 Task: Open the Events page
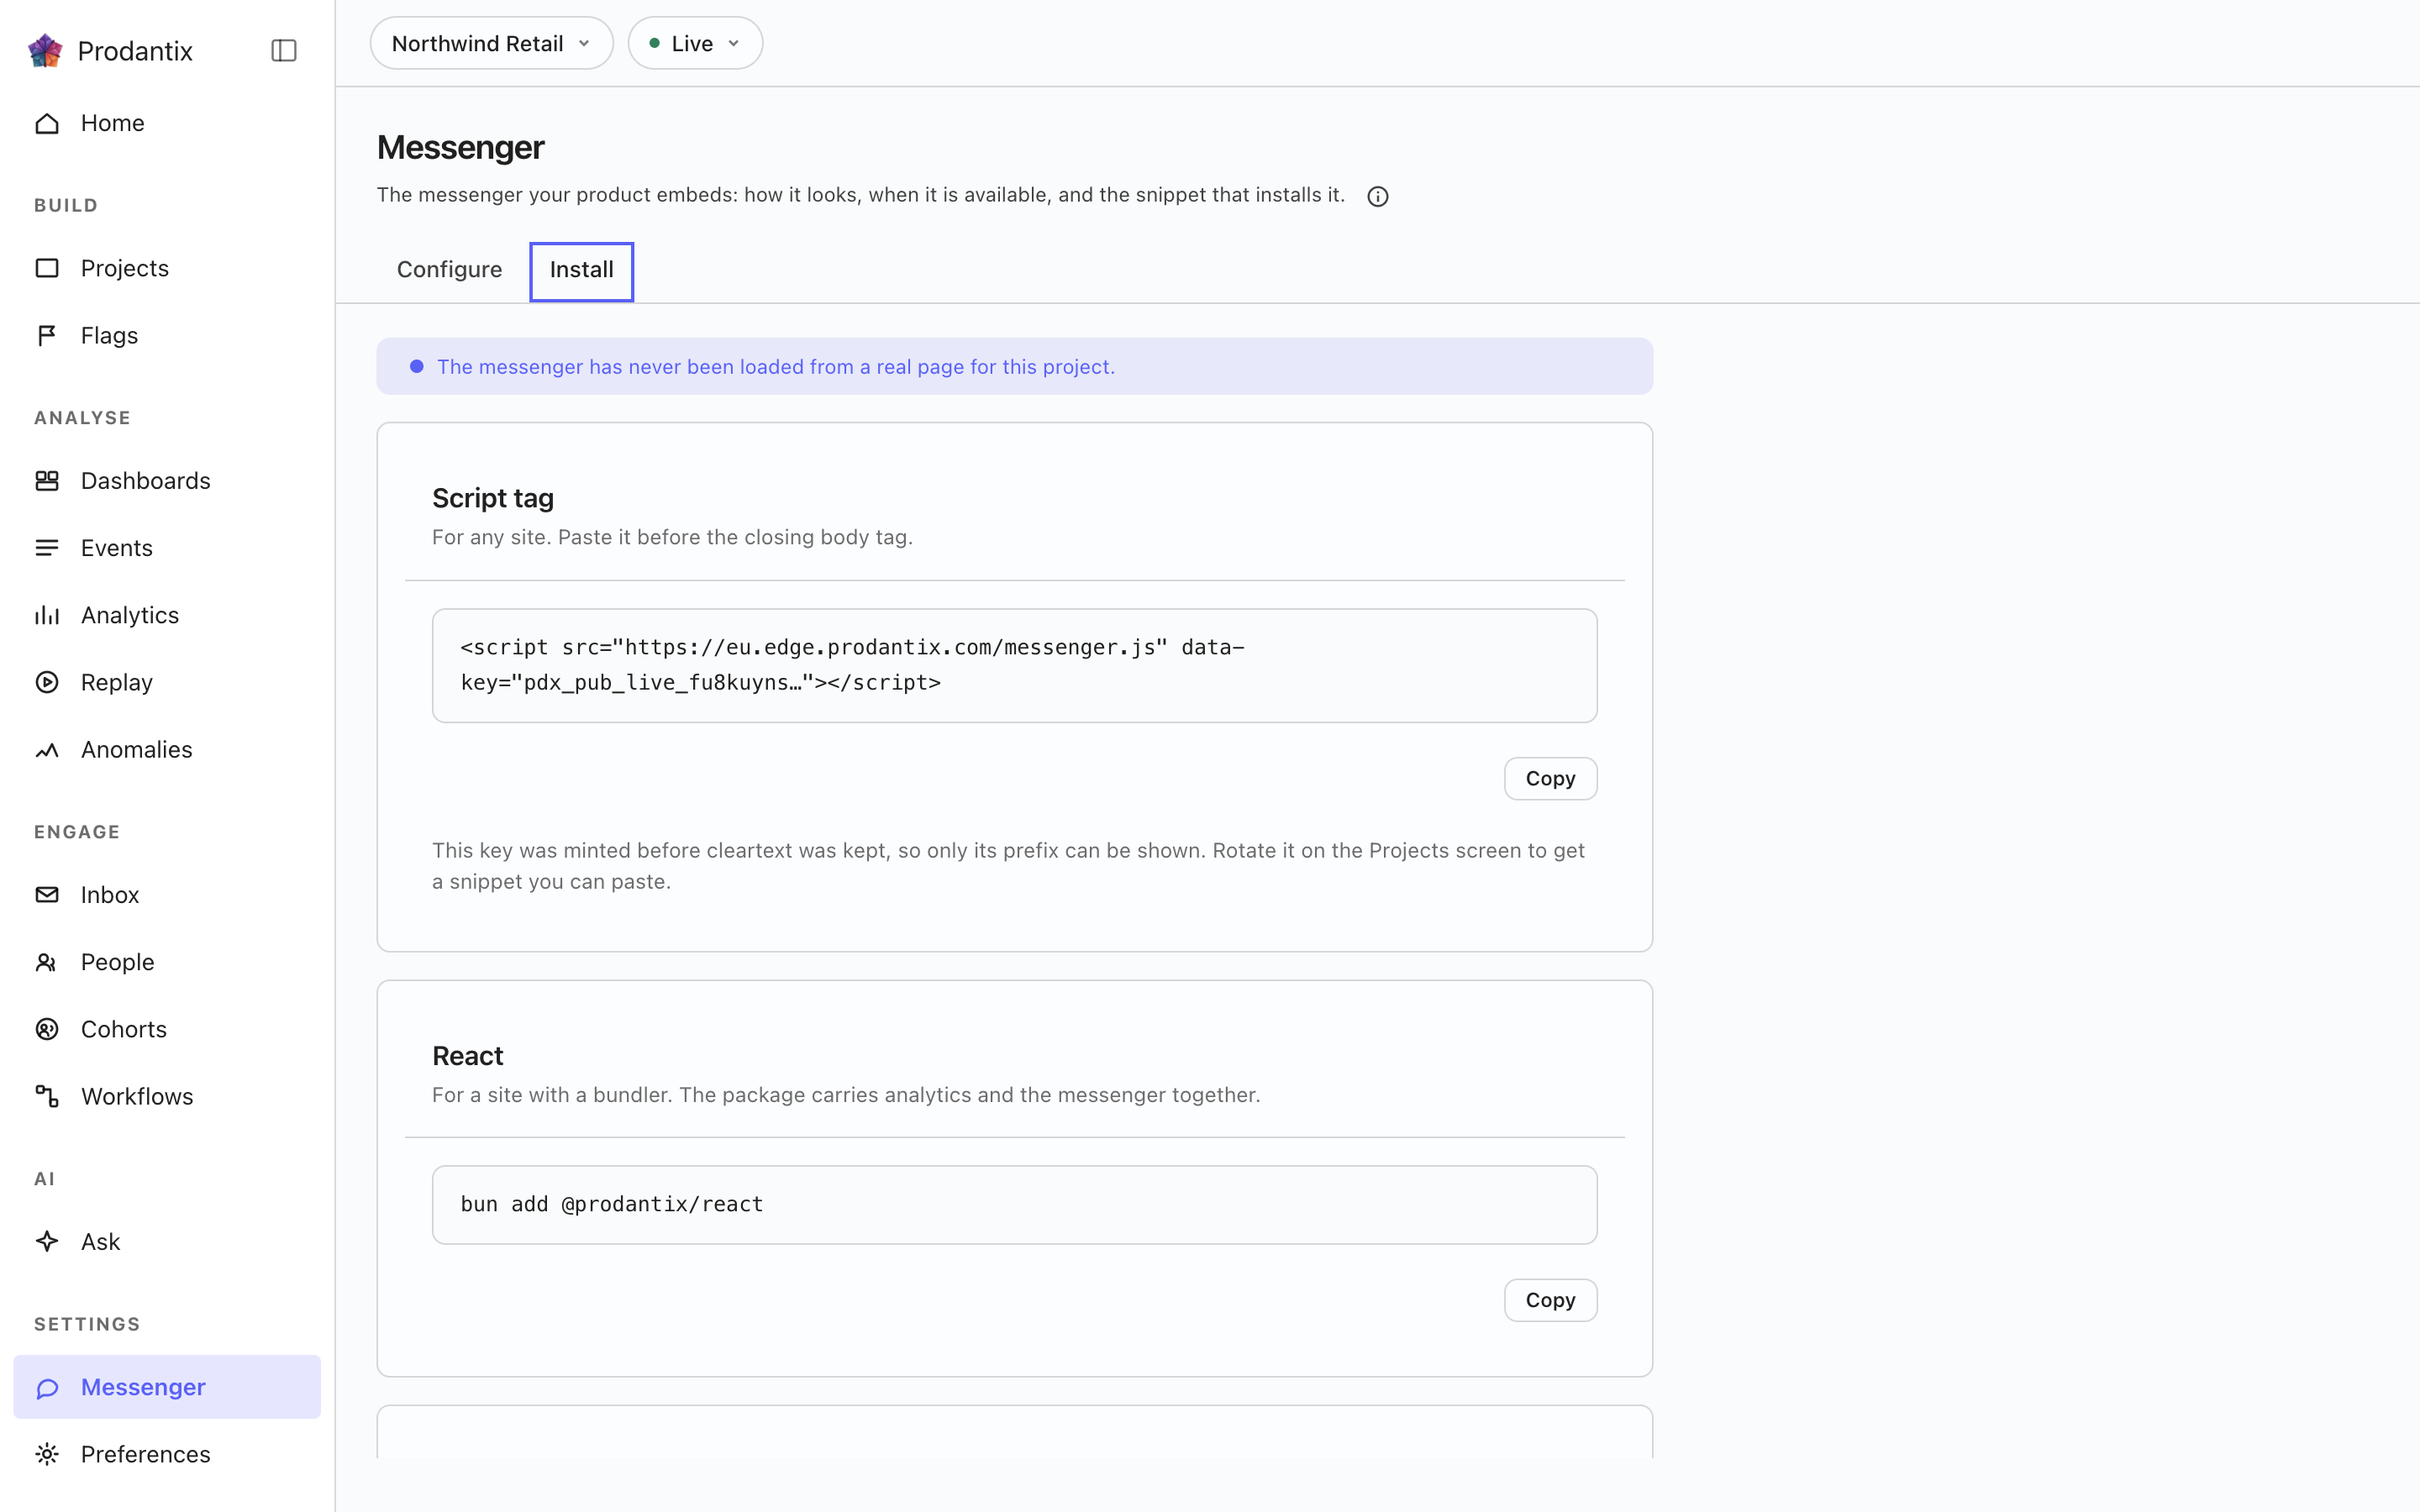167,548
